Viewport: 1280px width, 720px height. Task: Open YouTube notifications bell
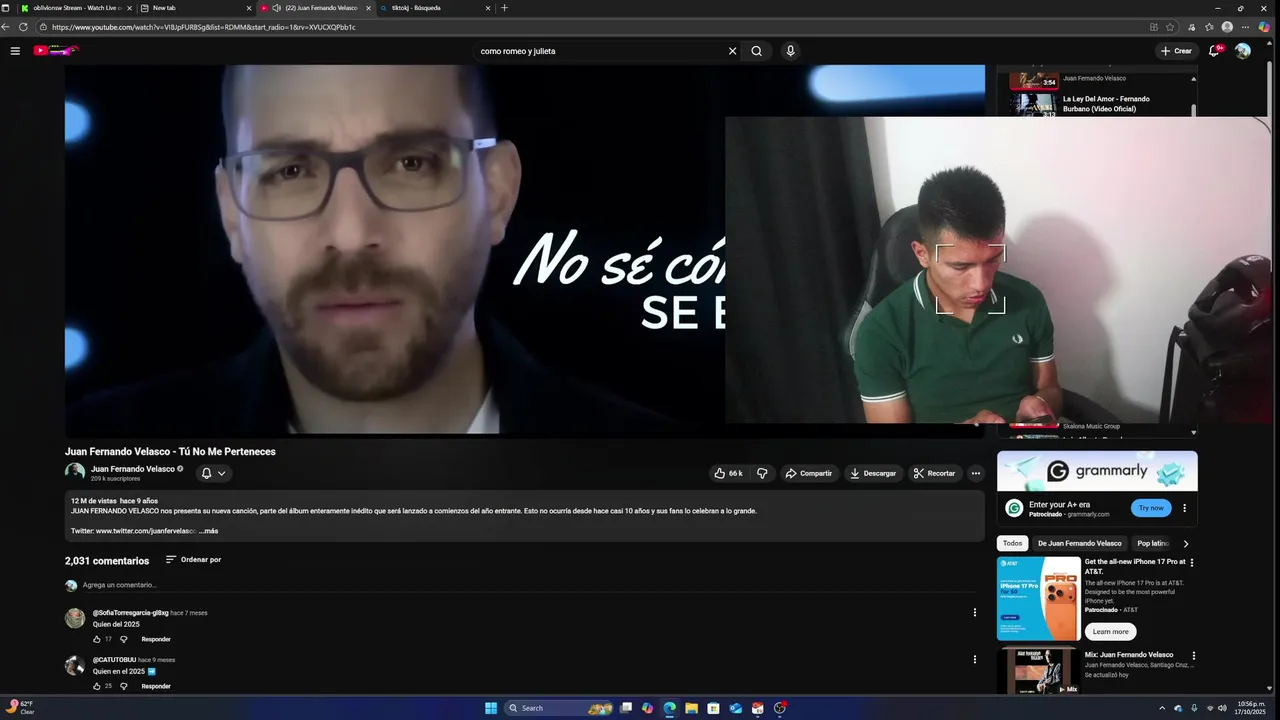tap(1214, 51)
